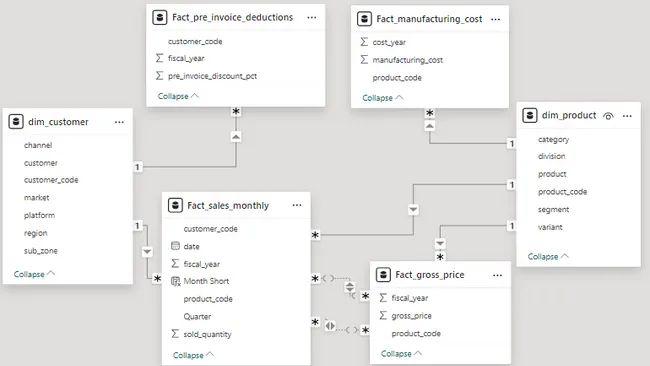Click the Fact_manufacturing_cost table icon
The width and height of the screenshot is (650, 366).
pyautogui.click(x=364, y=19)
